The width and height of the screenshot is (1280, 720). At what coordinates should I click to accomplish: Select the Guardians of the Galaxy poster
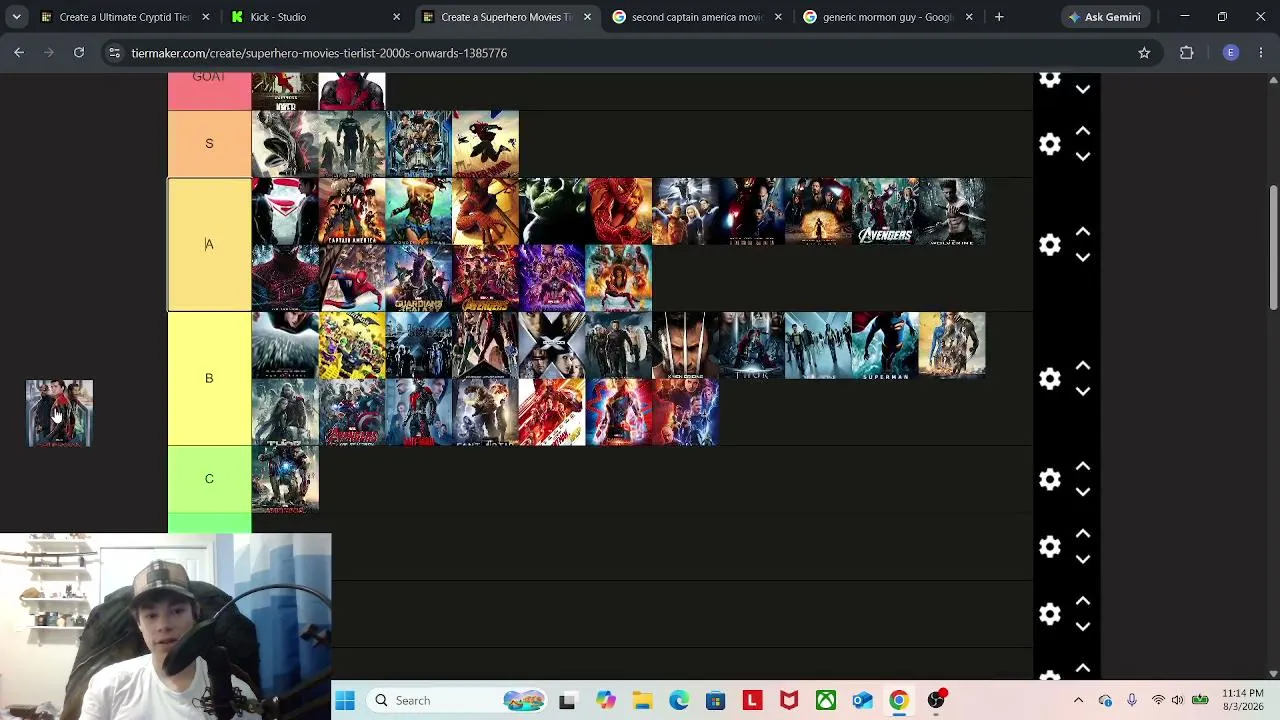419,278
